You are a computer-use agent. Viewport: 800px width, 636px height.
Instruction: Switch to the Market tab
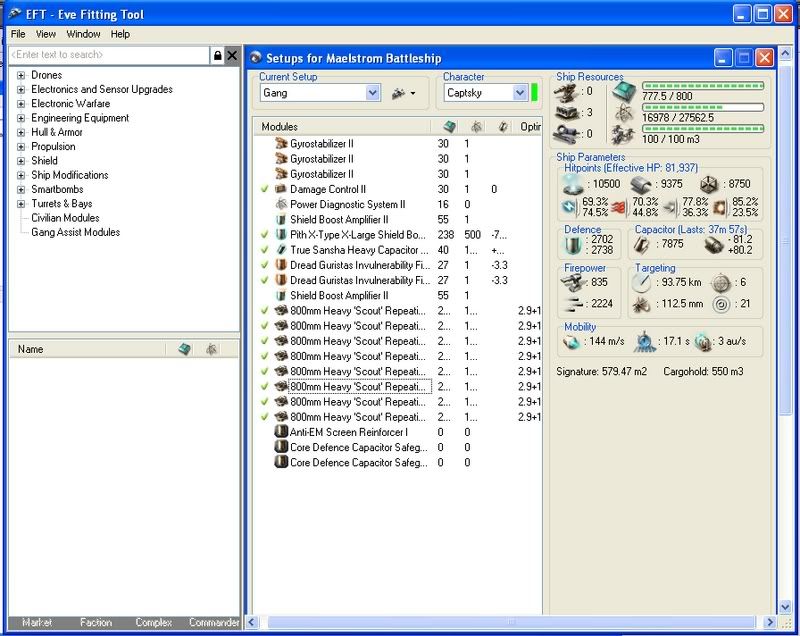[37, 622]
